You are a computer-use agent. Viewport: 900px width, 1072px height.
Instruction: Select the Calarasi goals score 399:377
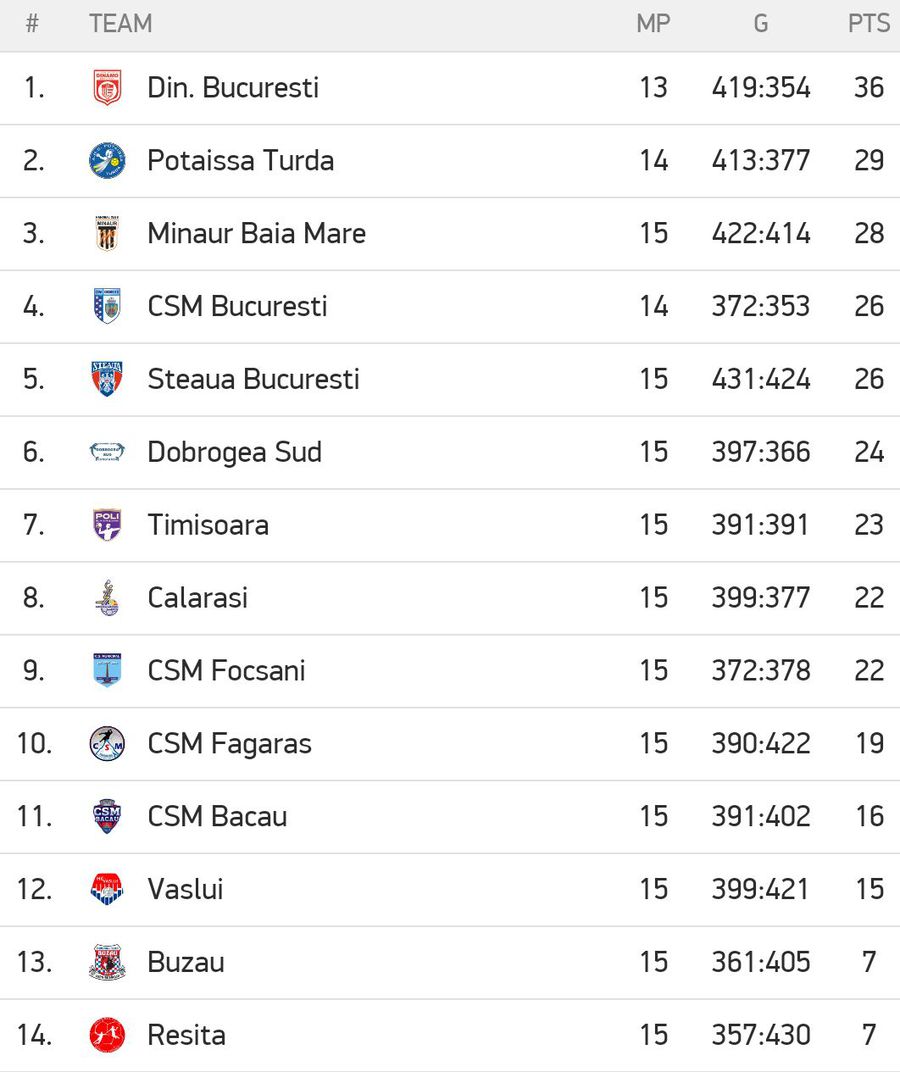[760, 598]
